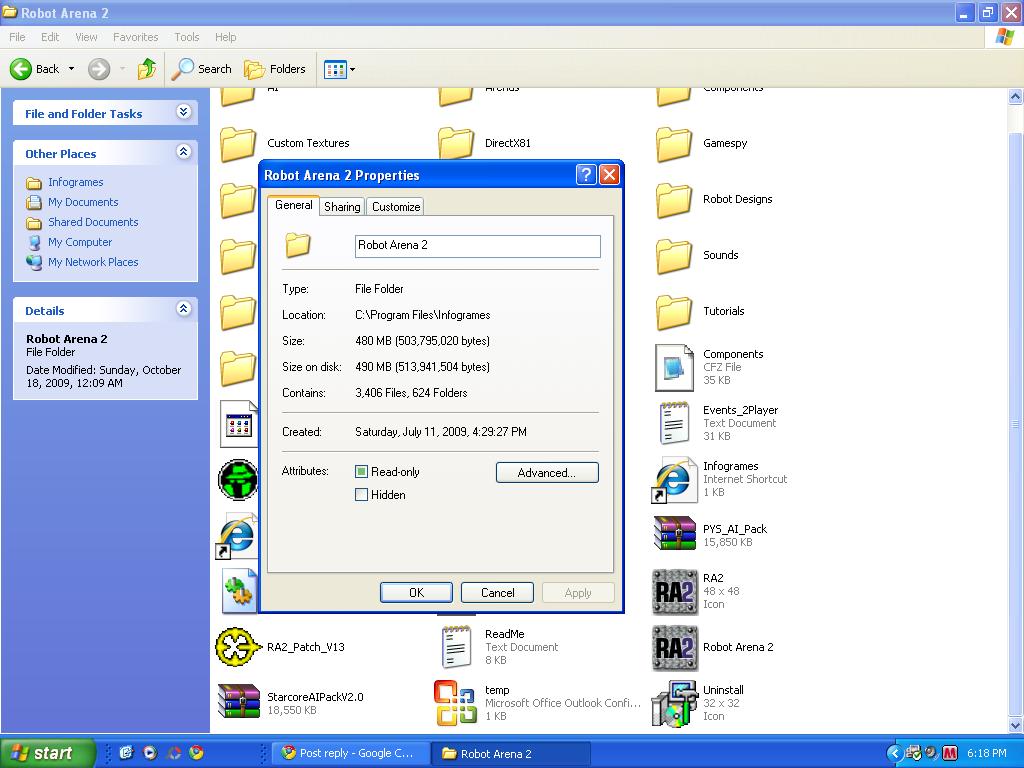Click the red M tray icon

tap(950, 753)
